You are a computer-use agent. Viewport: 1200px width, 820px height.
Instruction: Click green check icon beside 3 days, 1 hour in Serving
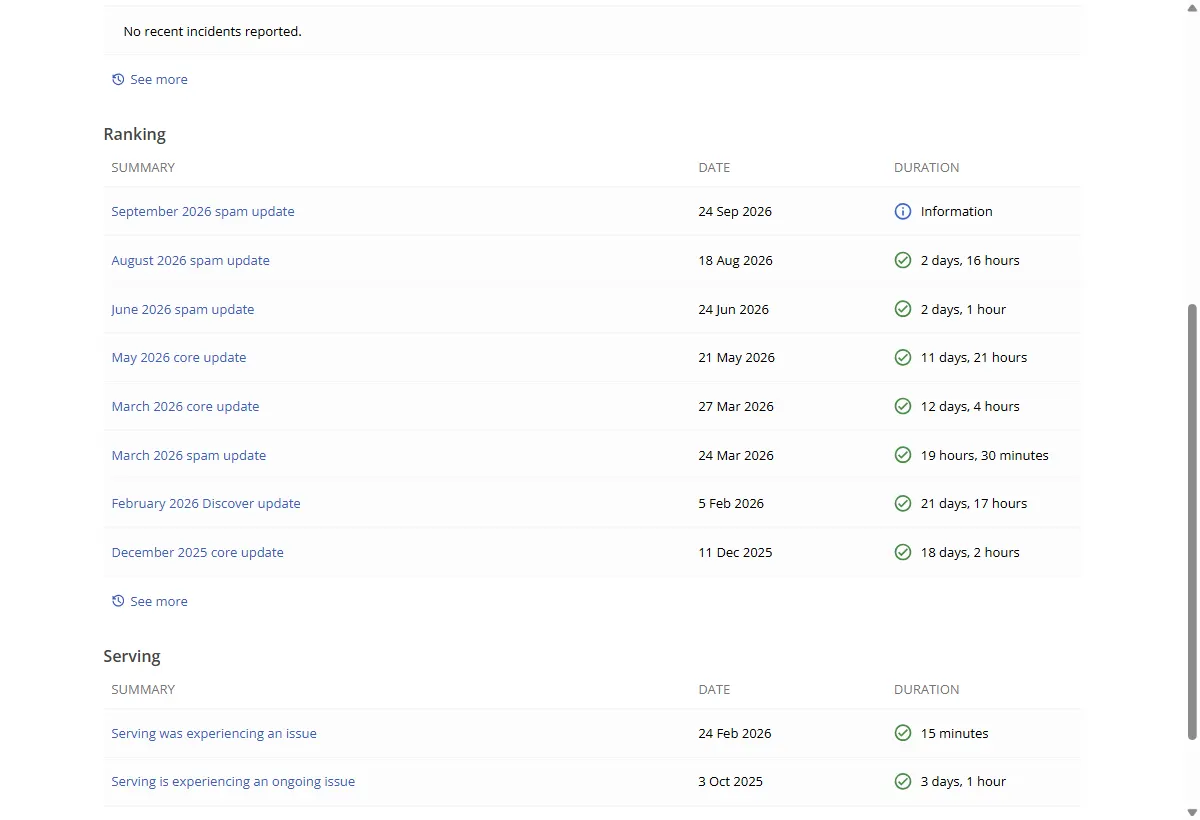(903, 781)
